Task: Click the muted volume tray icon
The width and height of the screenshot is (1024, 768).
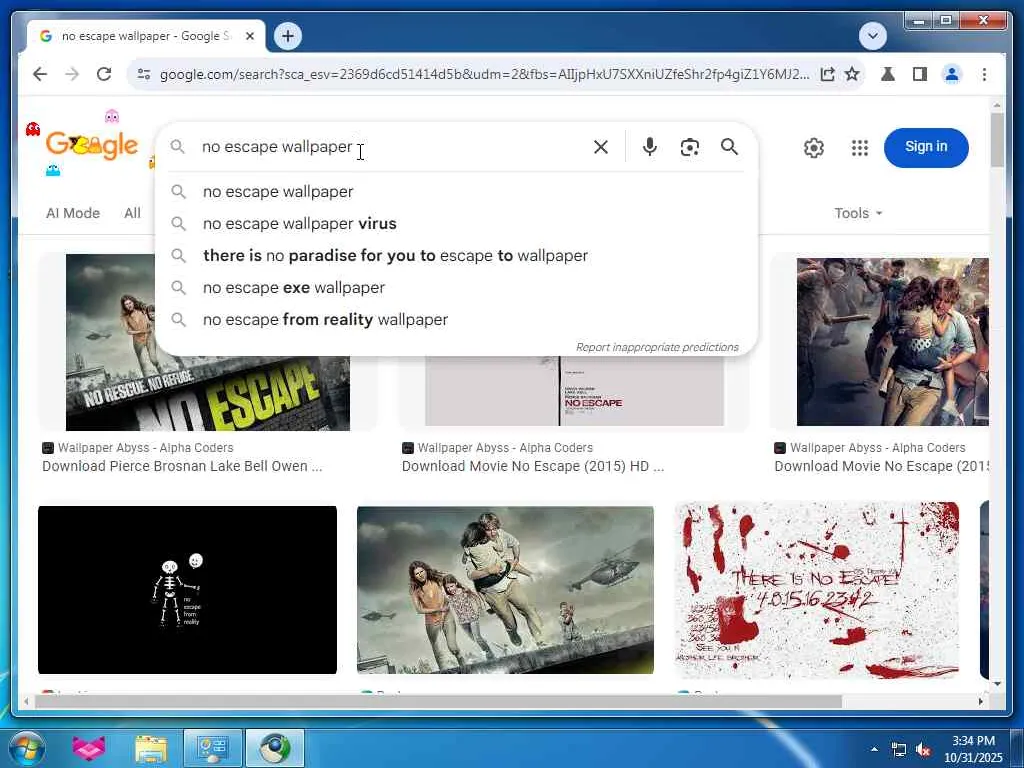Action: point(923,750)
